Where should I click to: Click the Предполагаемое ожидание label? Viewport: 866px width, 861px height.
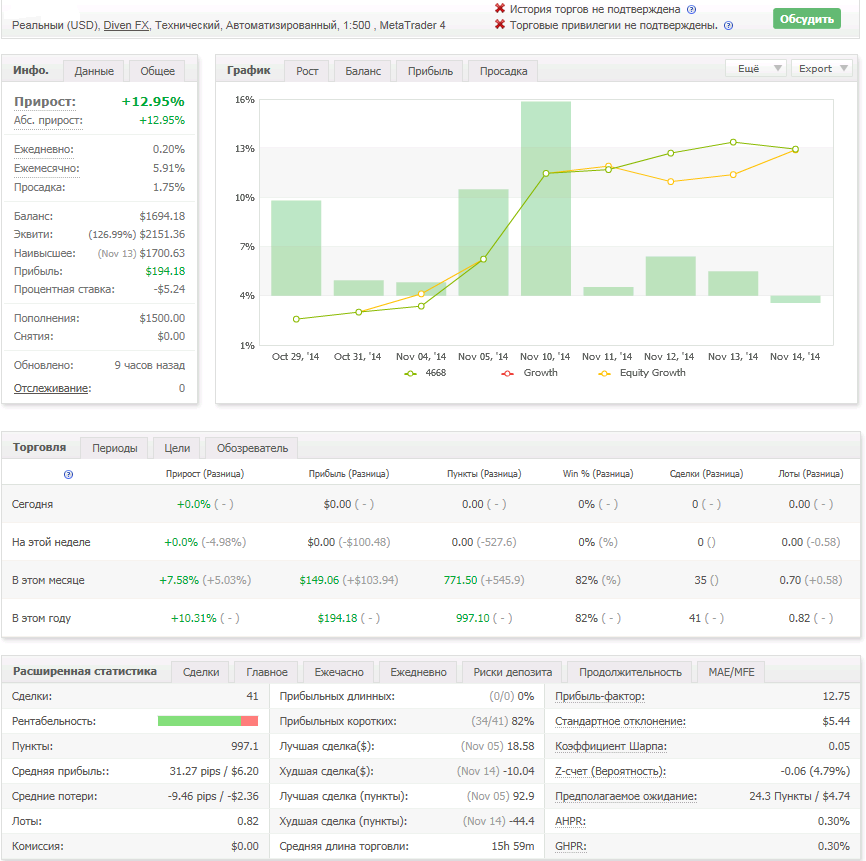626,796
